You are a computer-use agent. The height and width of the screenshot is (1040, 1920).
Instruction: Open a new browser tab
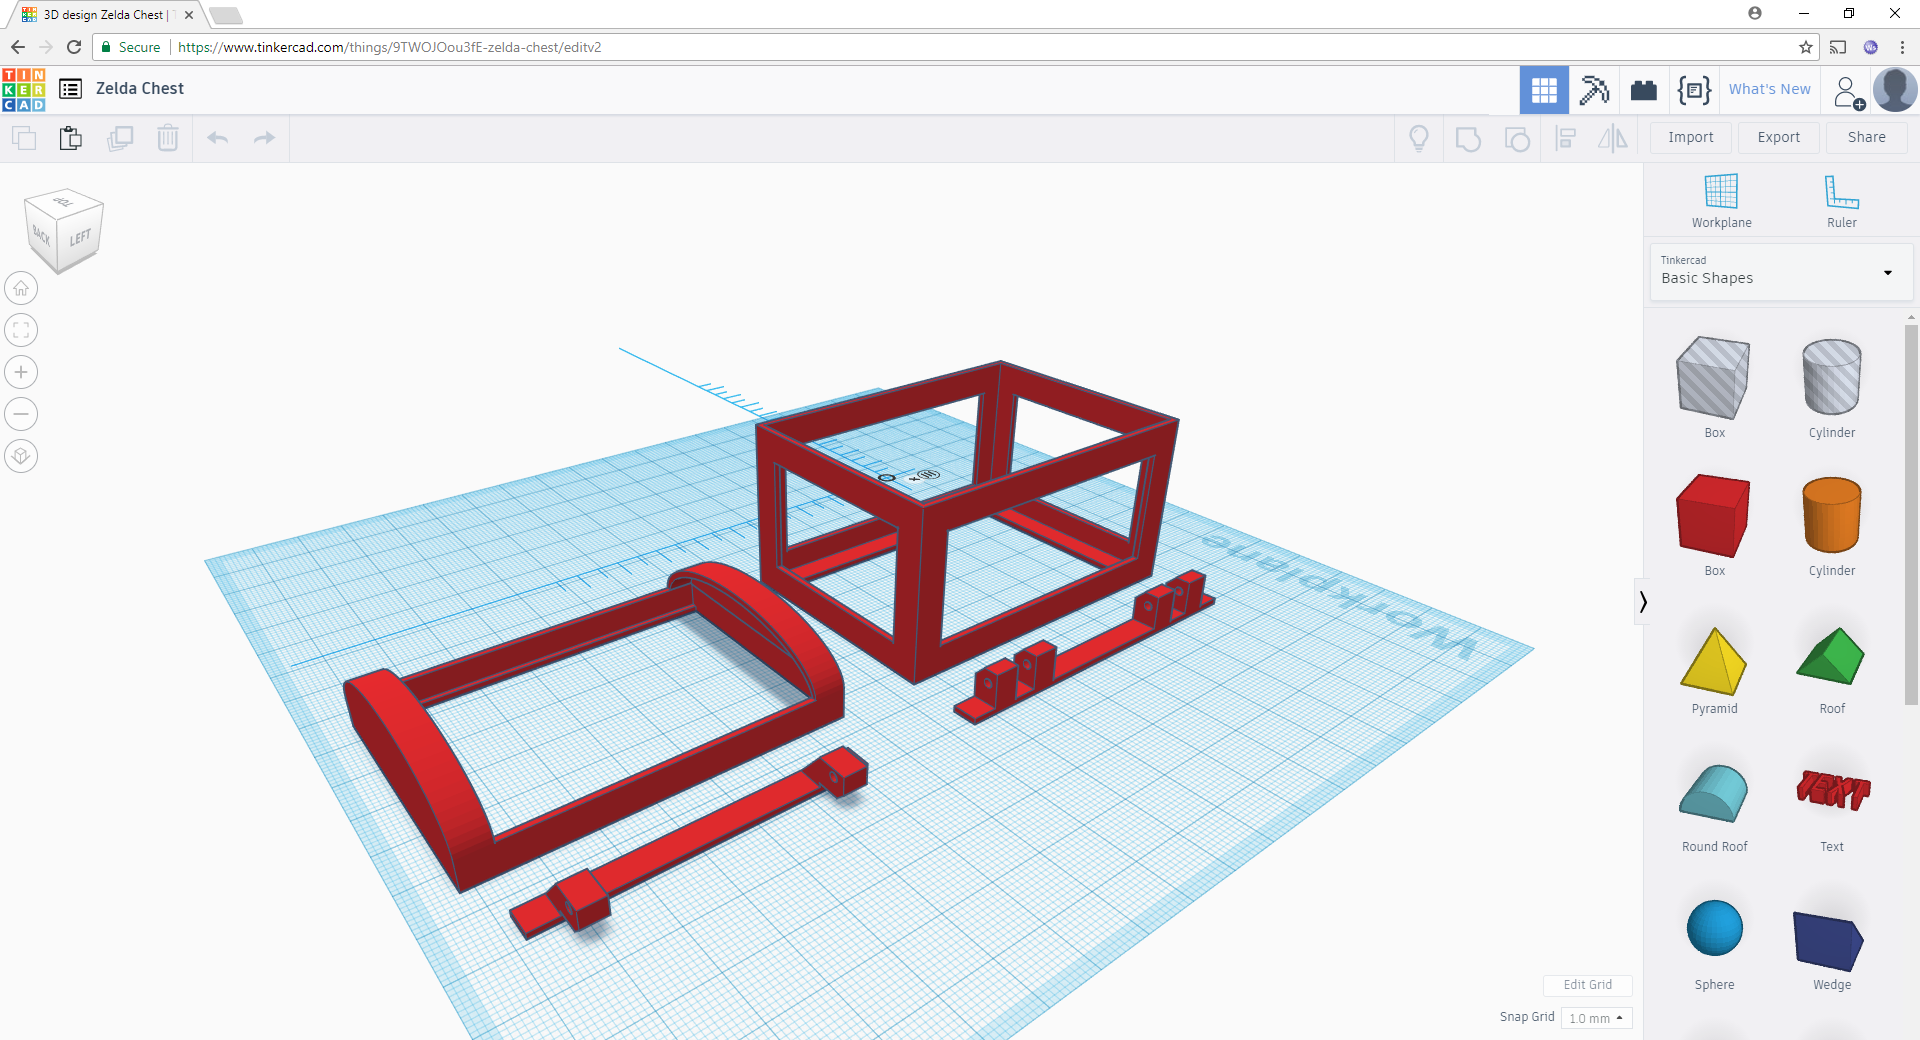pyautogui.click(x=226, y=15)
